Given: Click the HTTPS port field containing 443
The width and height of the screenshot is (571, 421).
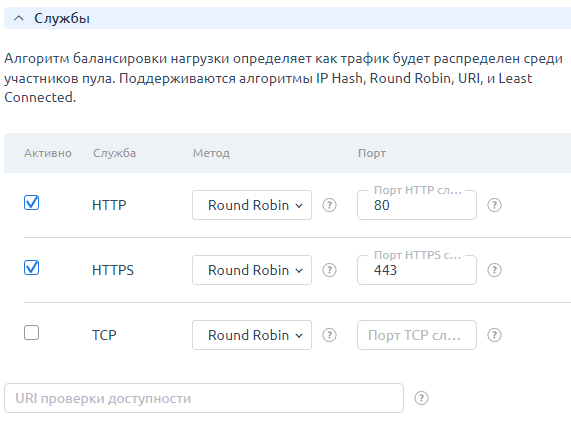Looking at the screenshot, I should point(417,270).
